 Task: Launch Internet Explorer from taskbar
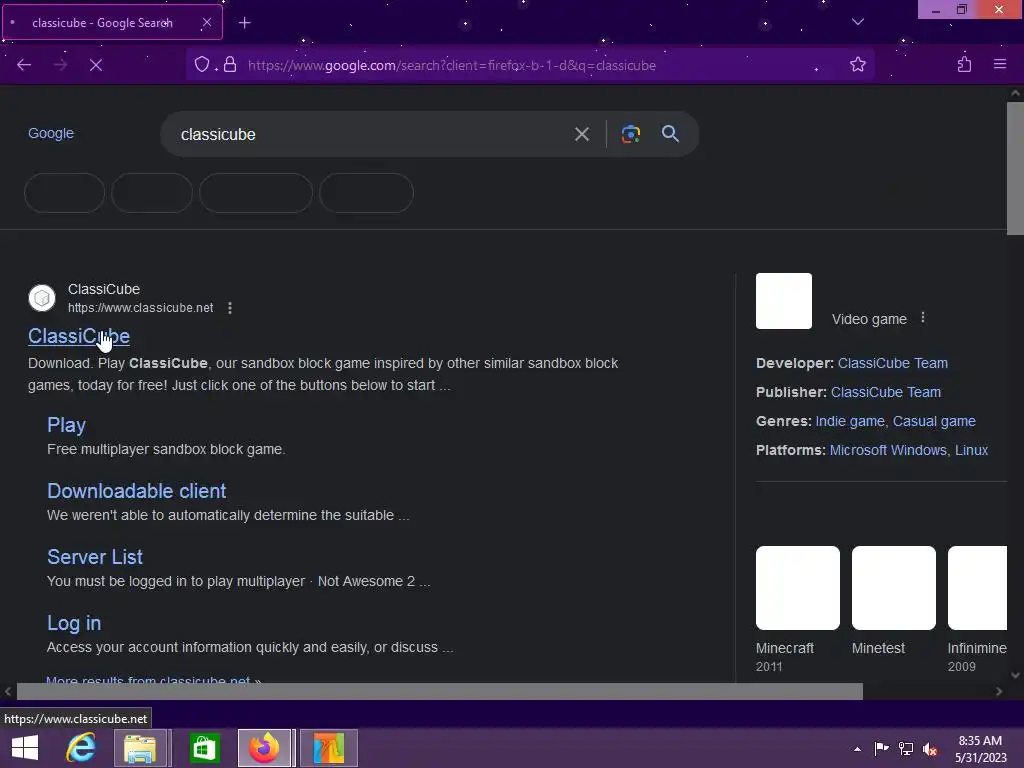pyautogui.click(x=81, y=748)
